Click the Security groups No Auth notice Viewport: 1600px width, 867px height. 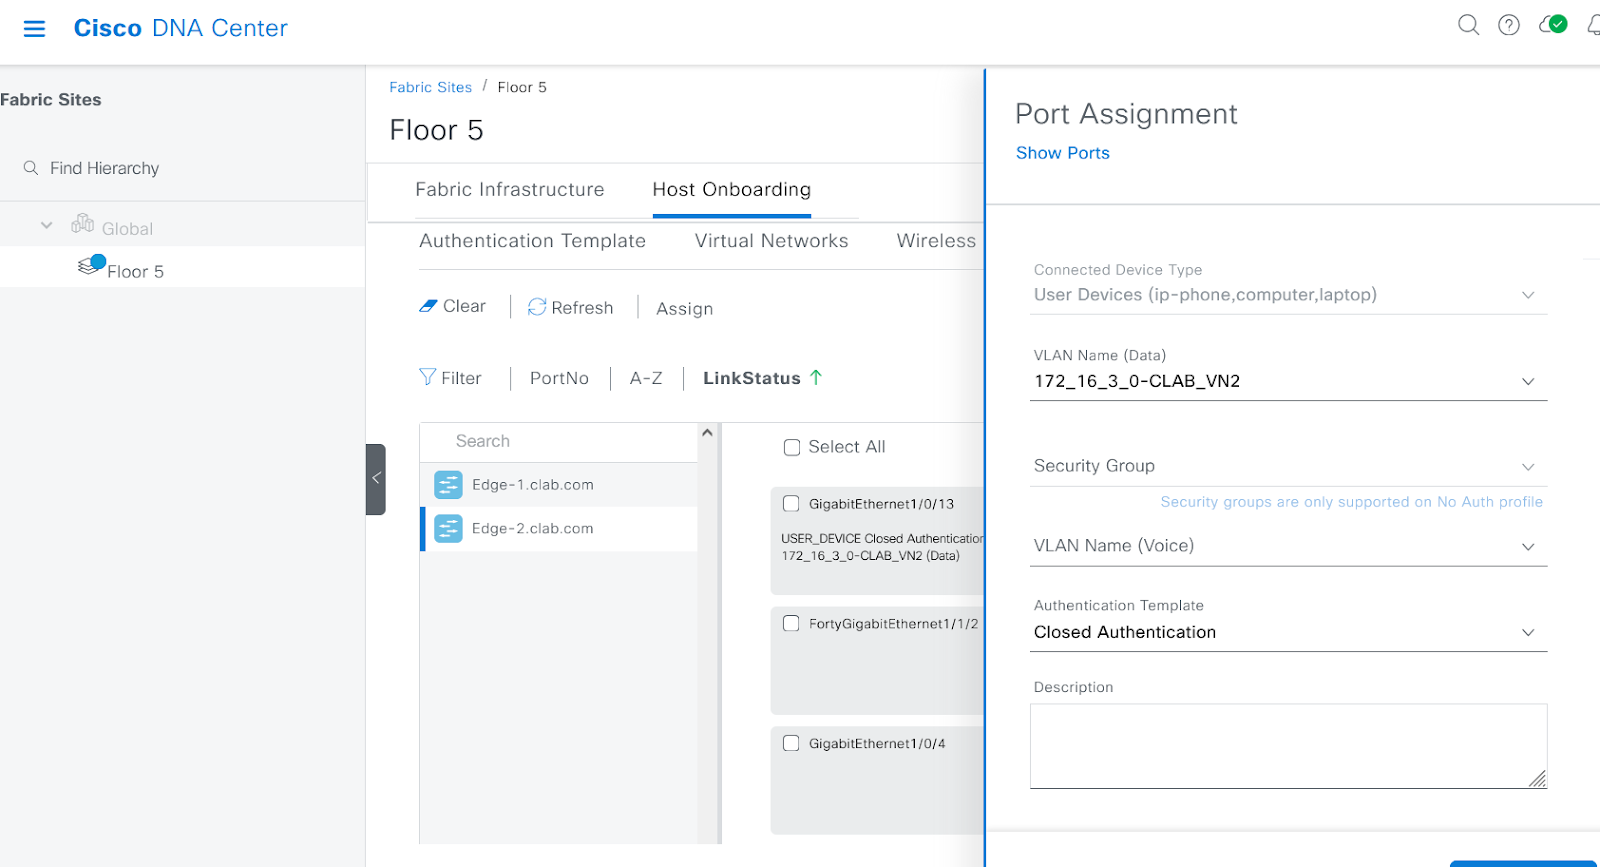click(x=1351, y=502)
